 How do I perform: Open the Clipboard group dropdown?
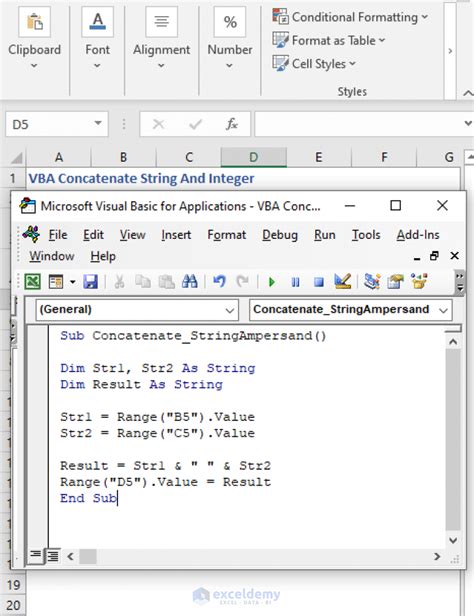34,66
